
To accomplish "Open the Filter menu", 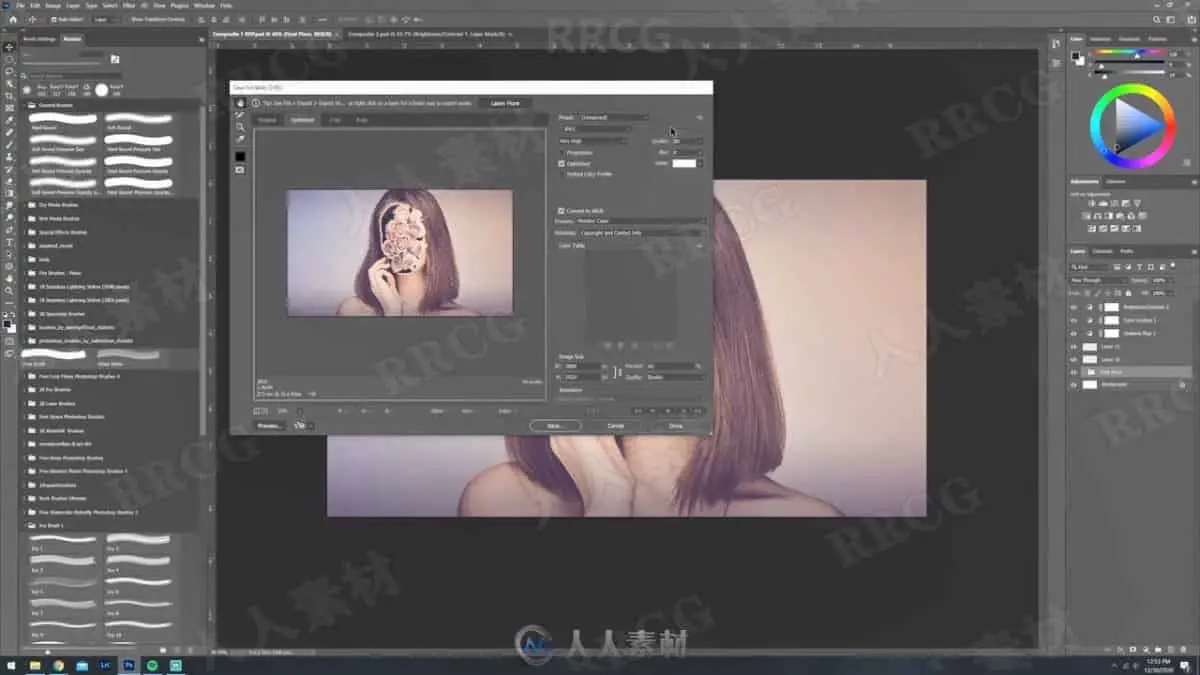I will (129, 5).
